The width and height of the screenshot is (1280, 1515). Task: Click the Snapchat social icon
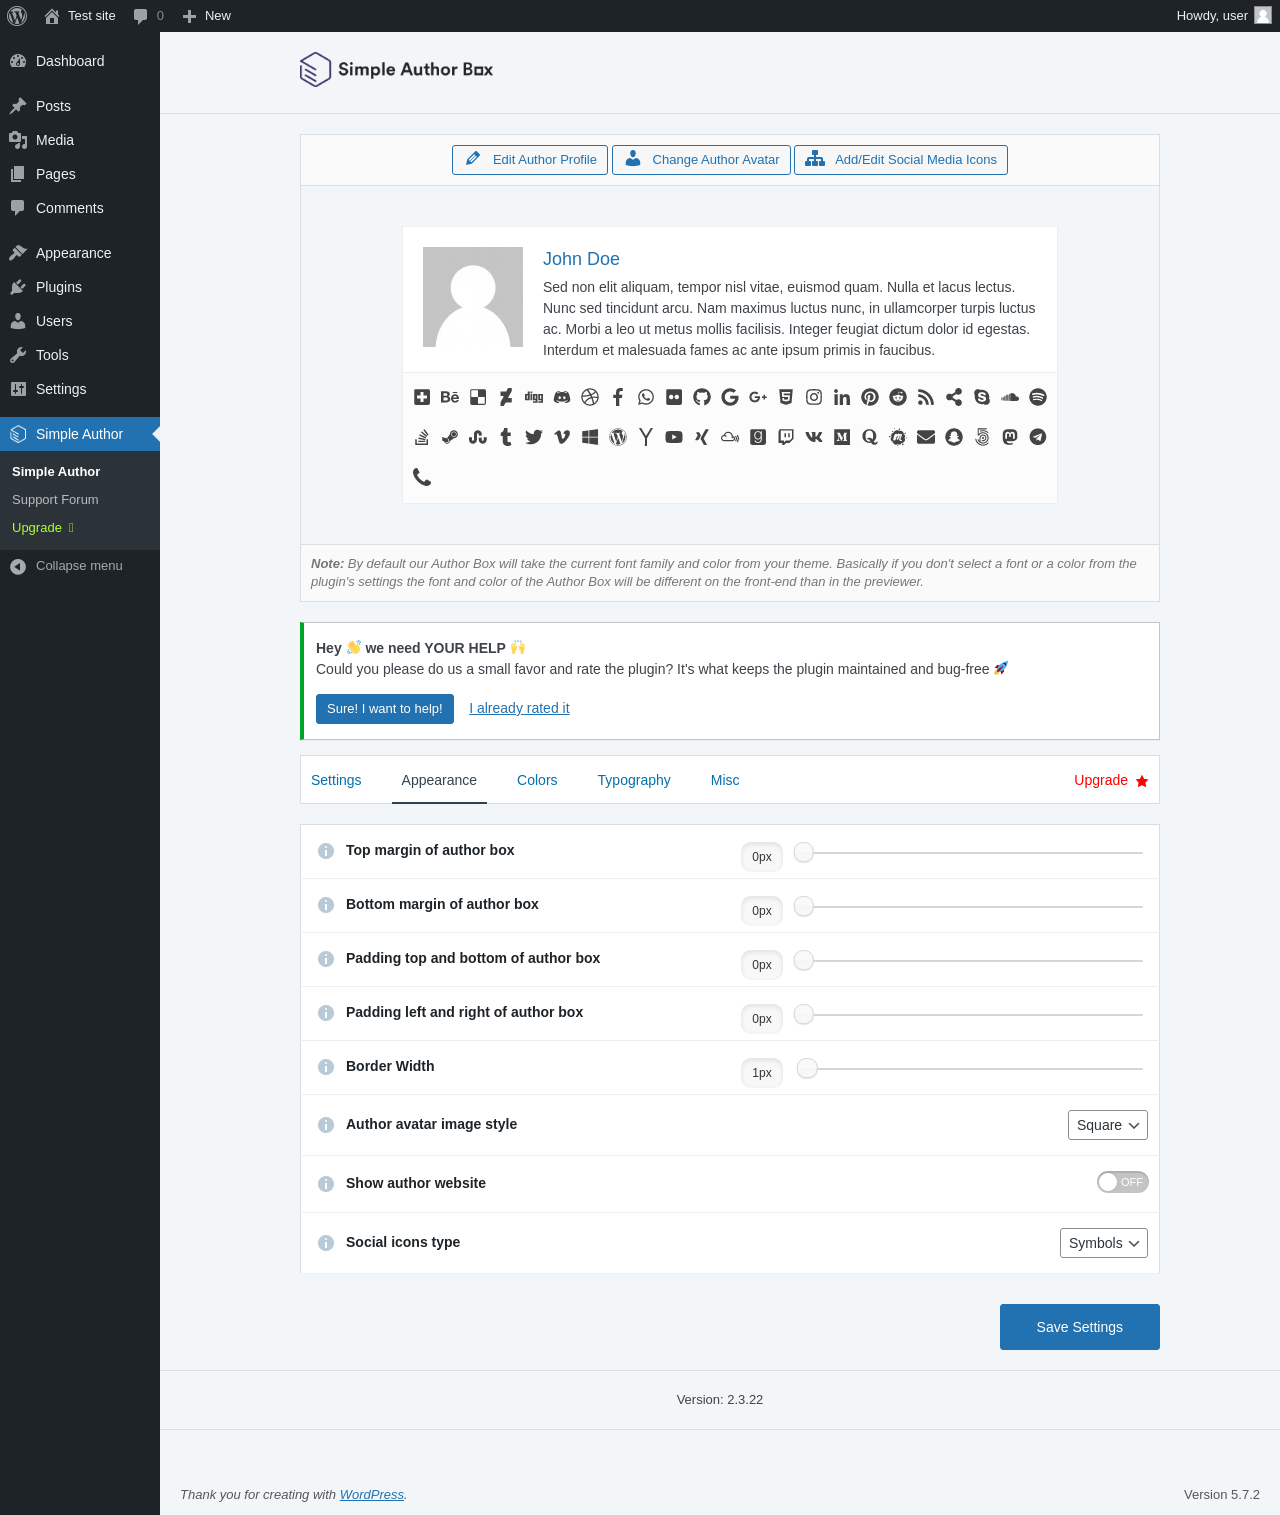(x=954, y=437)
